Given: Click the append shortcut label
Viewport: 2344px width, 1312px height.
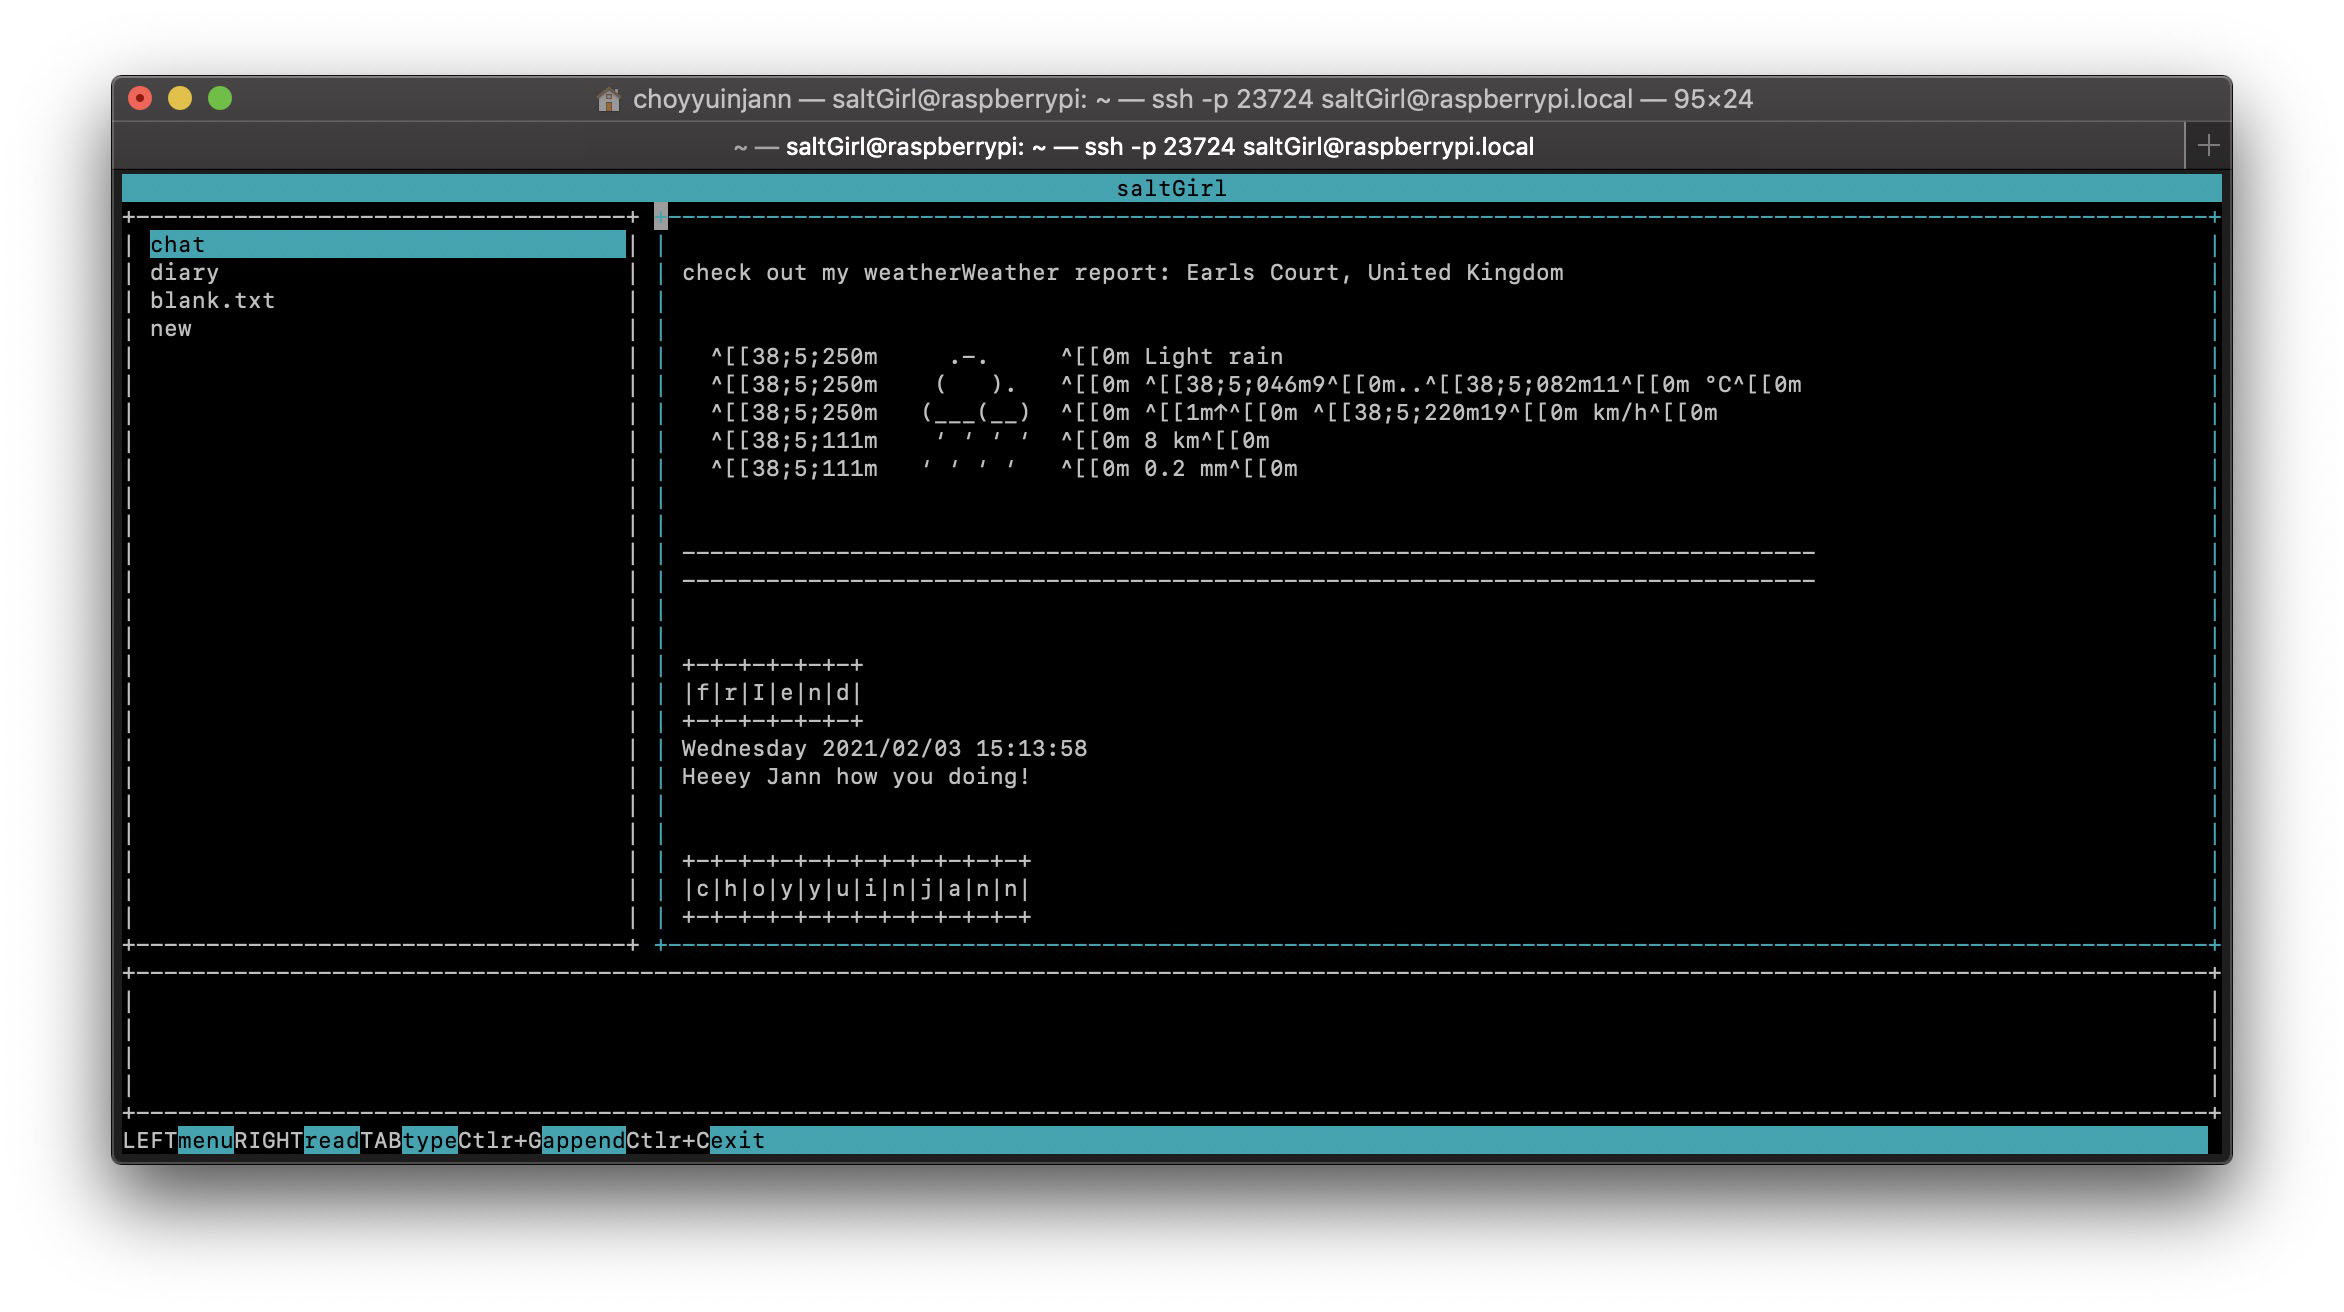Looking at the screenshot, I should 584,1140.
